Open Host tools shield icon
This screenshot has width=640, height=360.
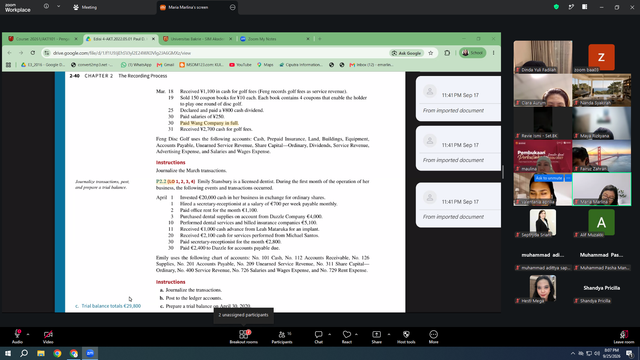point(406,336)
